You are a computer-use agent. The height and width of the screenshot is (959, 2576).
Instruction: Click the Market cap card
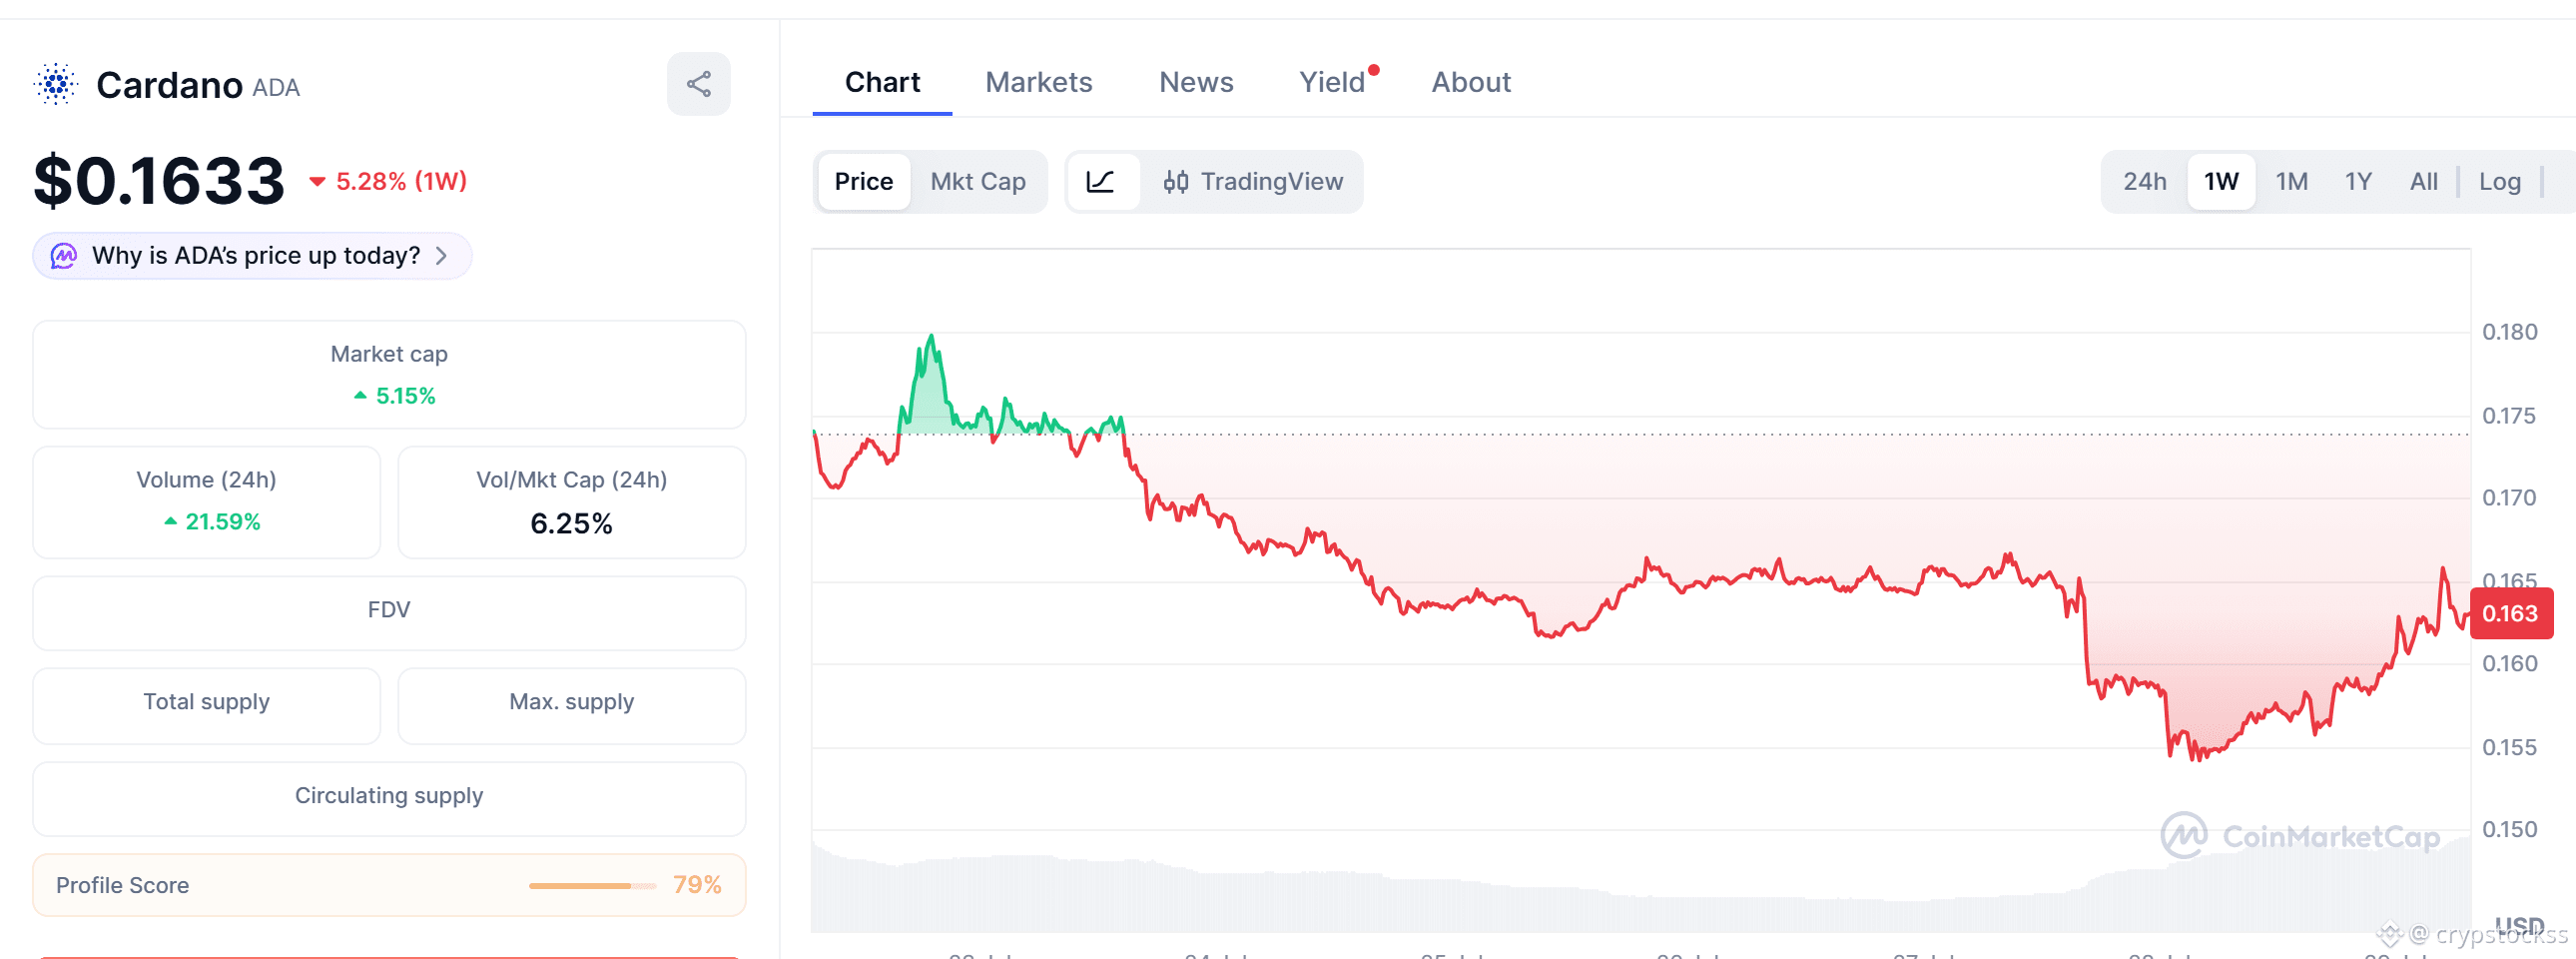[389, 375]
